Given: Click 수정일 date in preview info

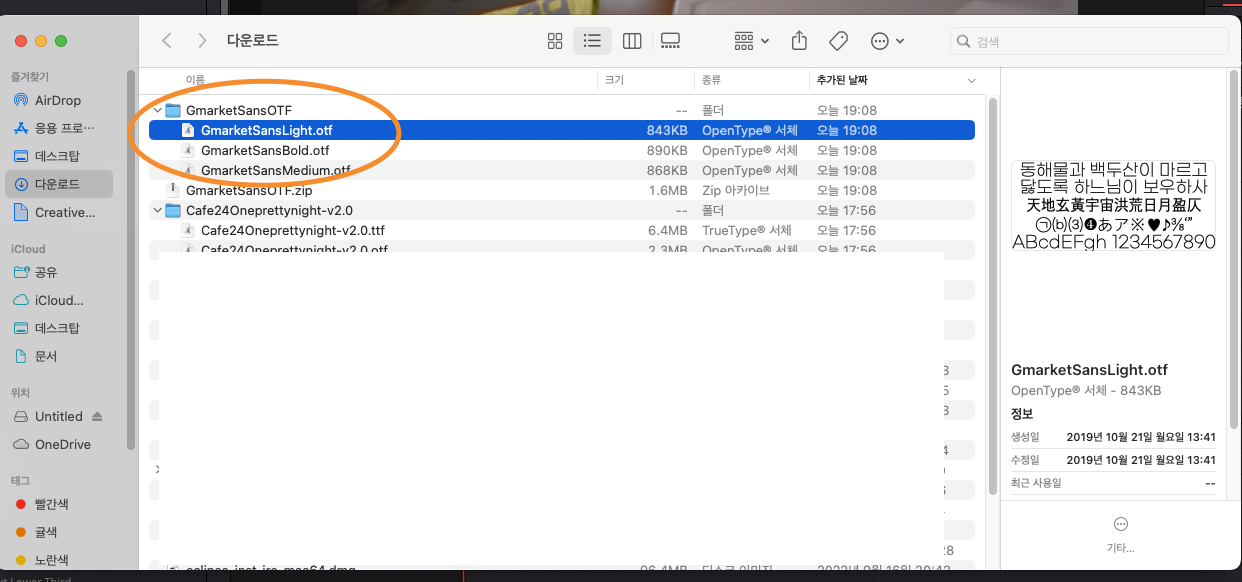Looking at the screenshot, I should click(1141, 460).
